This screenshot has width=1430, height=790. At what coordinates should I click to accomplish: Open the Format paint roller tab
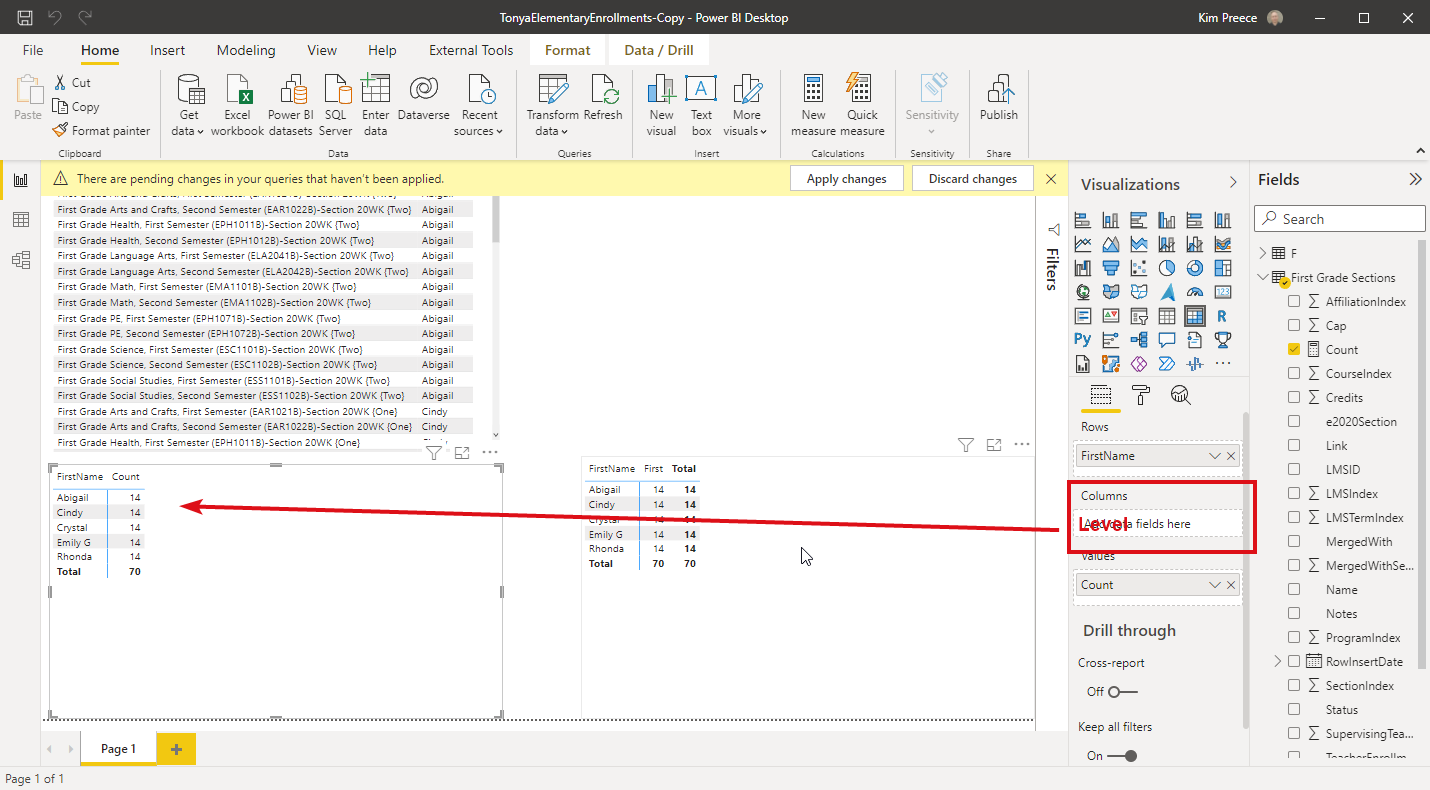click(1141, 395)
